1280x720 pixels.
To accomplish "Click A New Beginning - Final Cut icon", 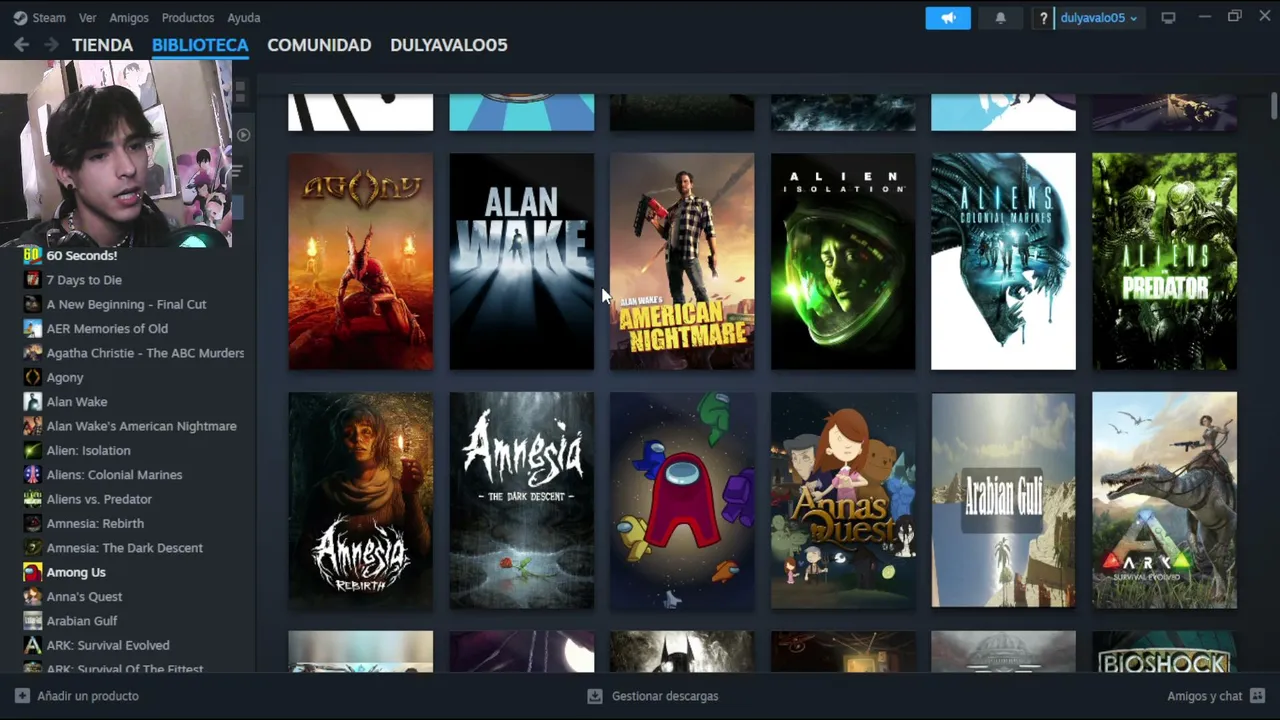I will [x=33, y=304].
